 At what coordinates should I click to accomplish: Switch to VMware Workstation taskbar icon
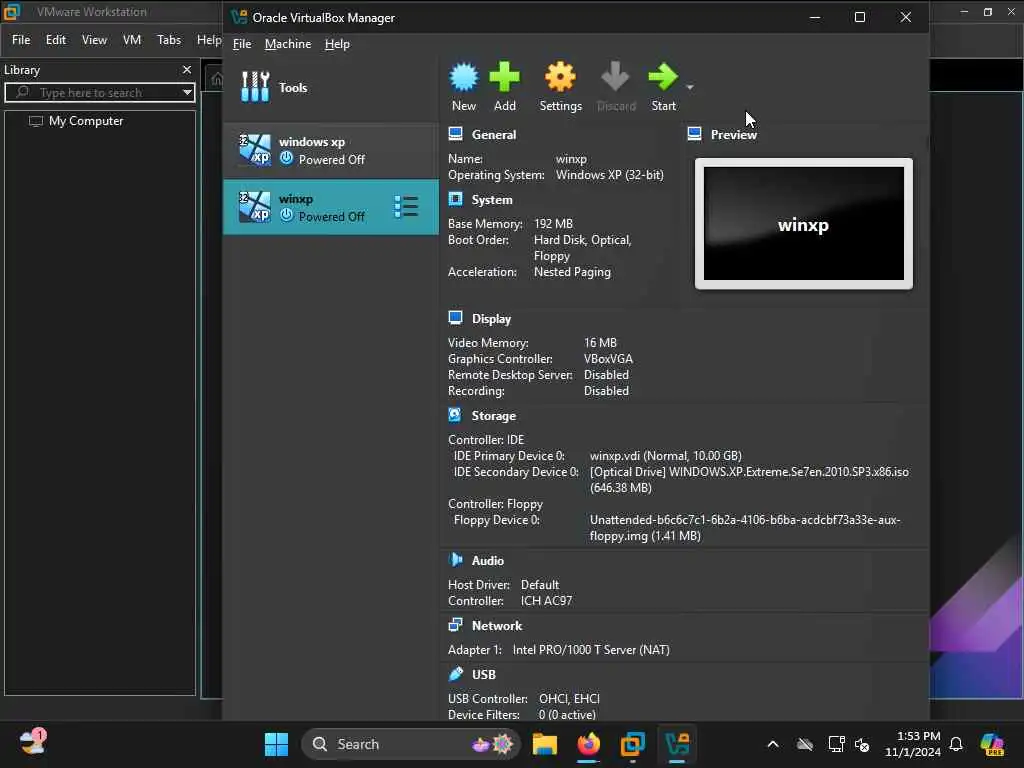[632, 744]
